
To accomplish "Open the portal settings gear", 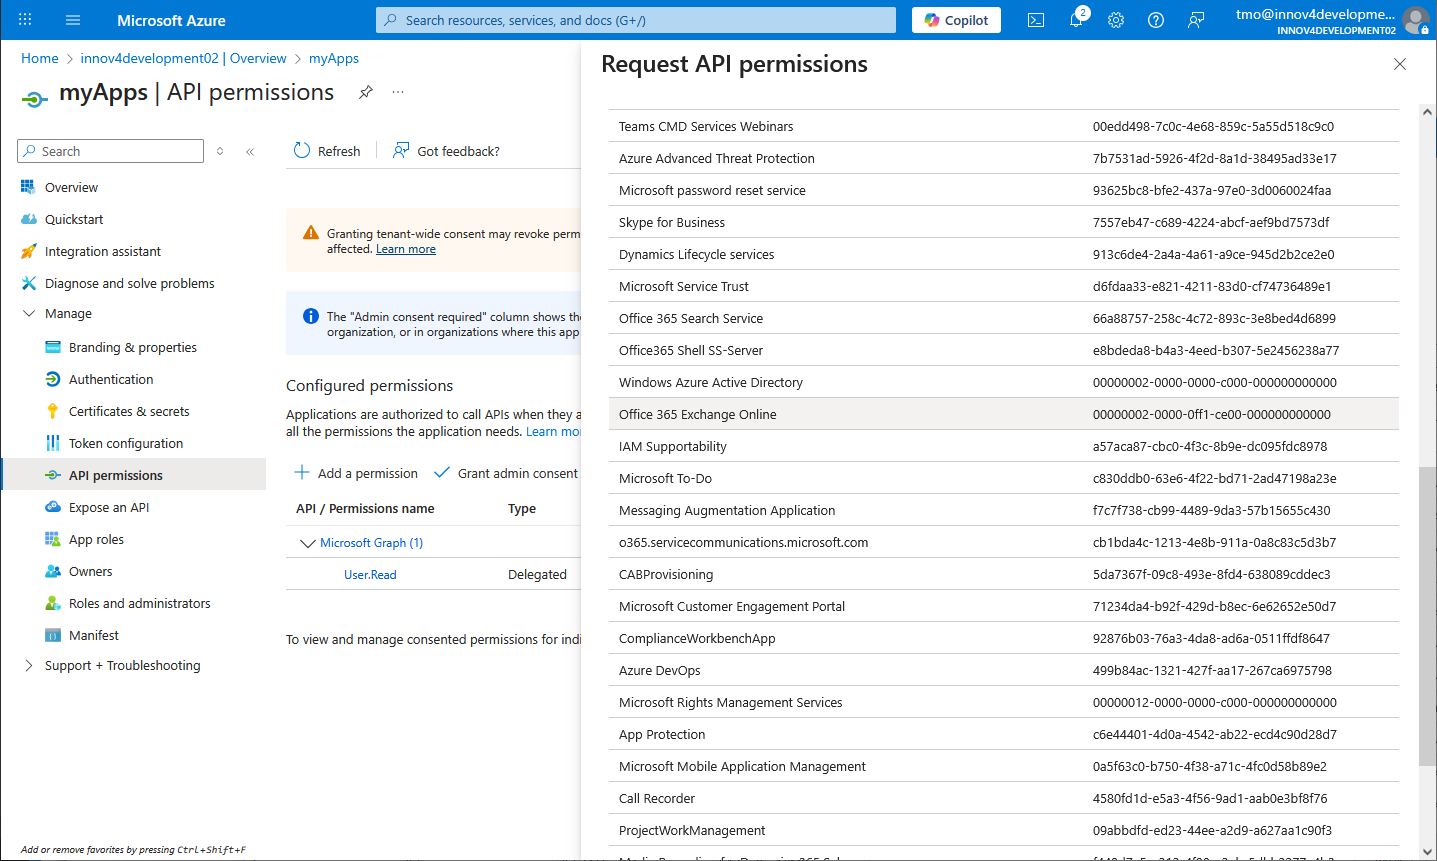I will [x=1116, y=20].
